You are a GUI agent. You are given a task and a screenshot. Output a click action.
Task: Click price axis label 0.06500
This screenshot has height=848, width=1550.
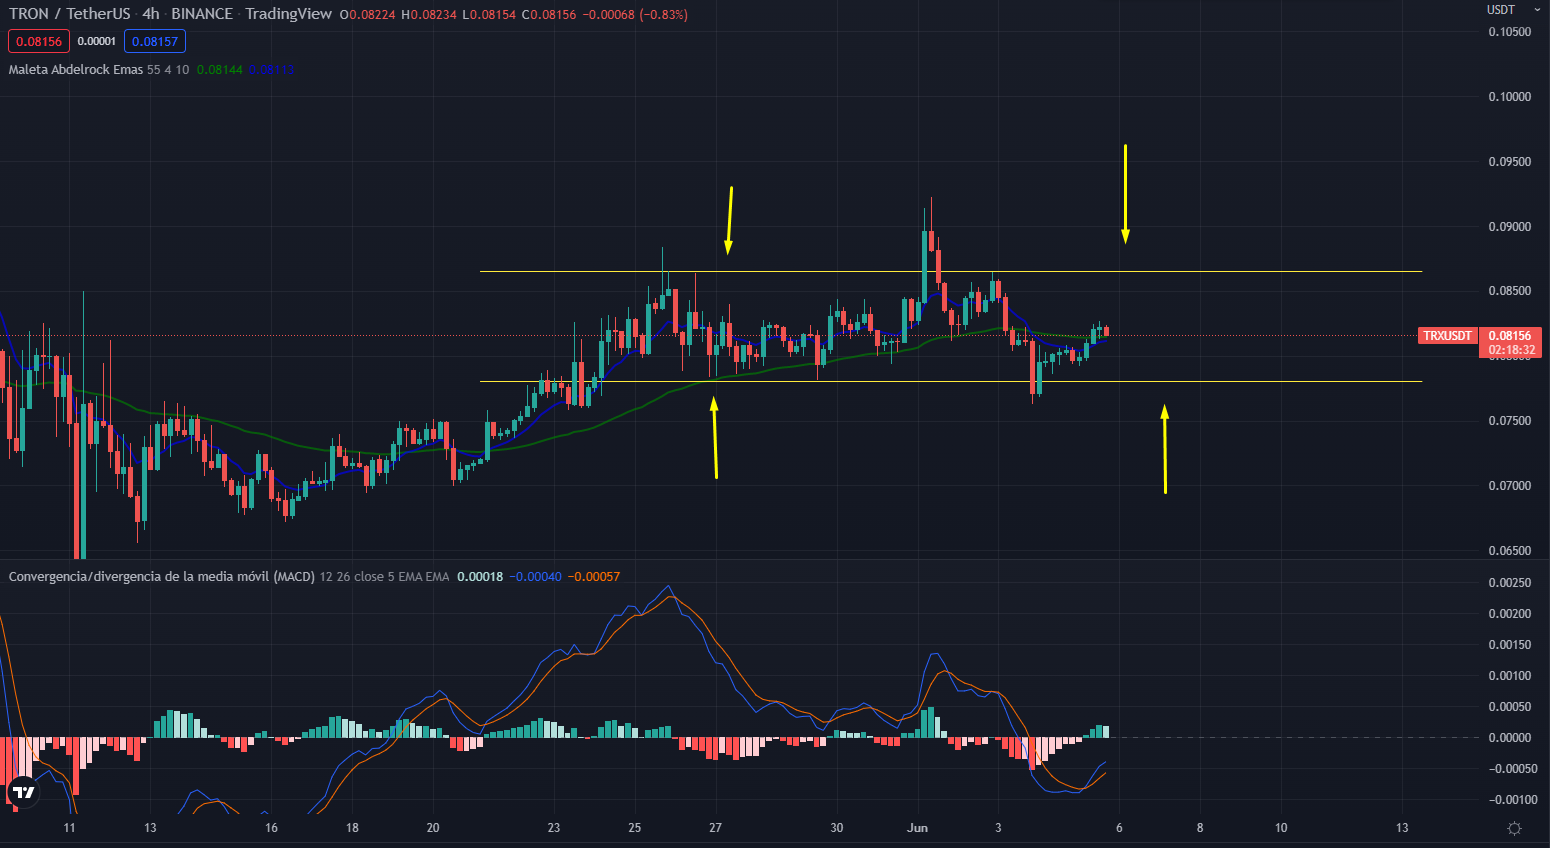pyautogui.click(x=1510, y=551)
